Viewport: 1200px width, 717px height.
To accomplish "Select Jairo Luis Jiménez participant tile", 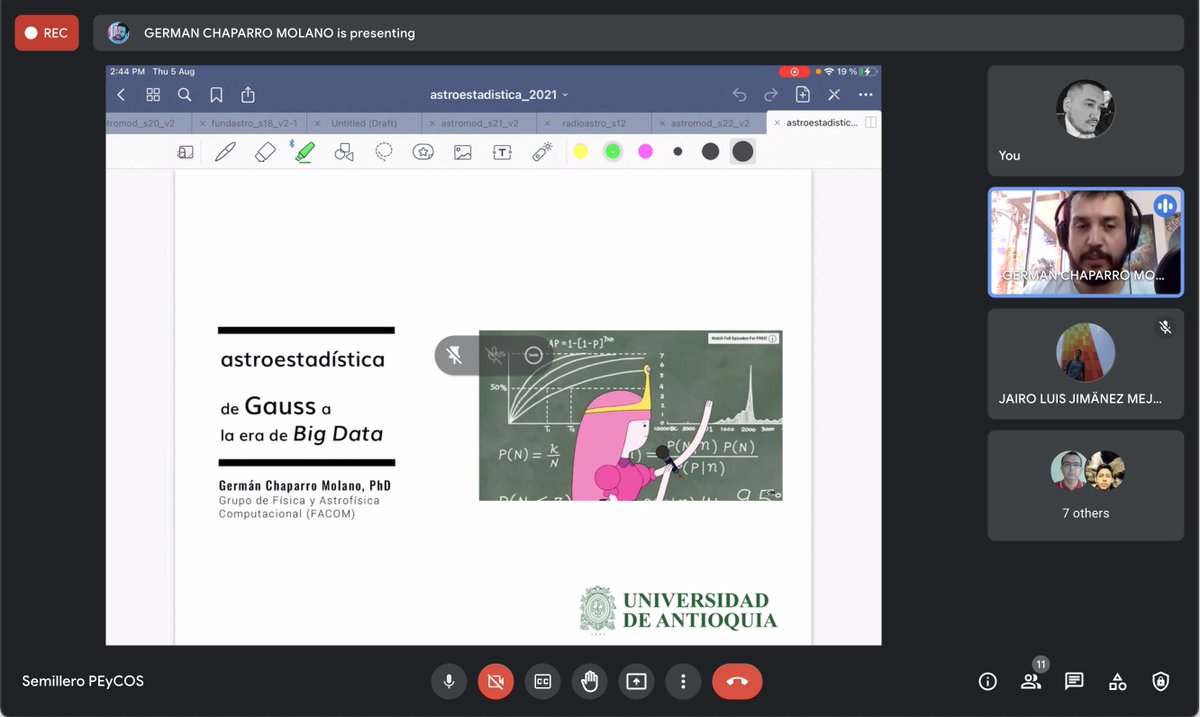I will (1085, 363).
